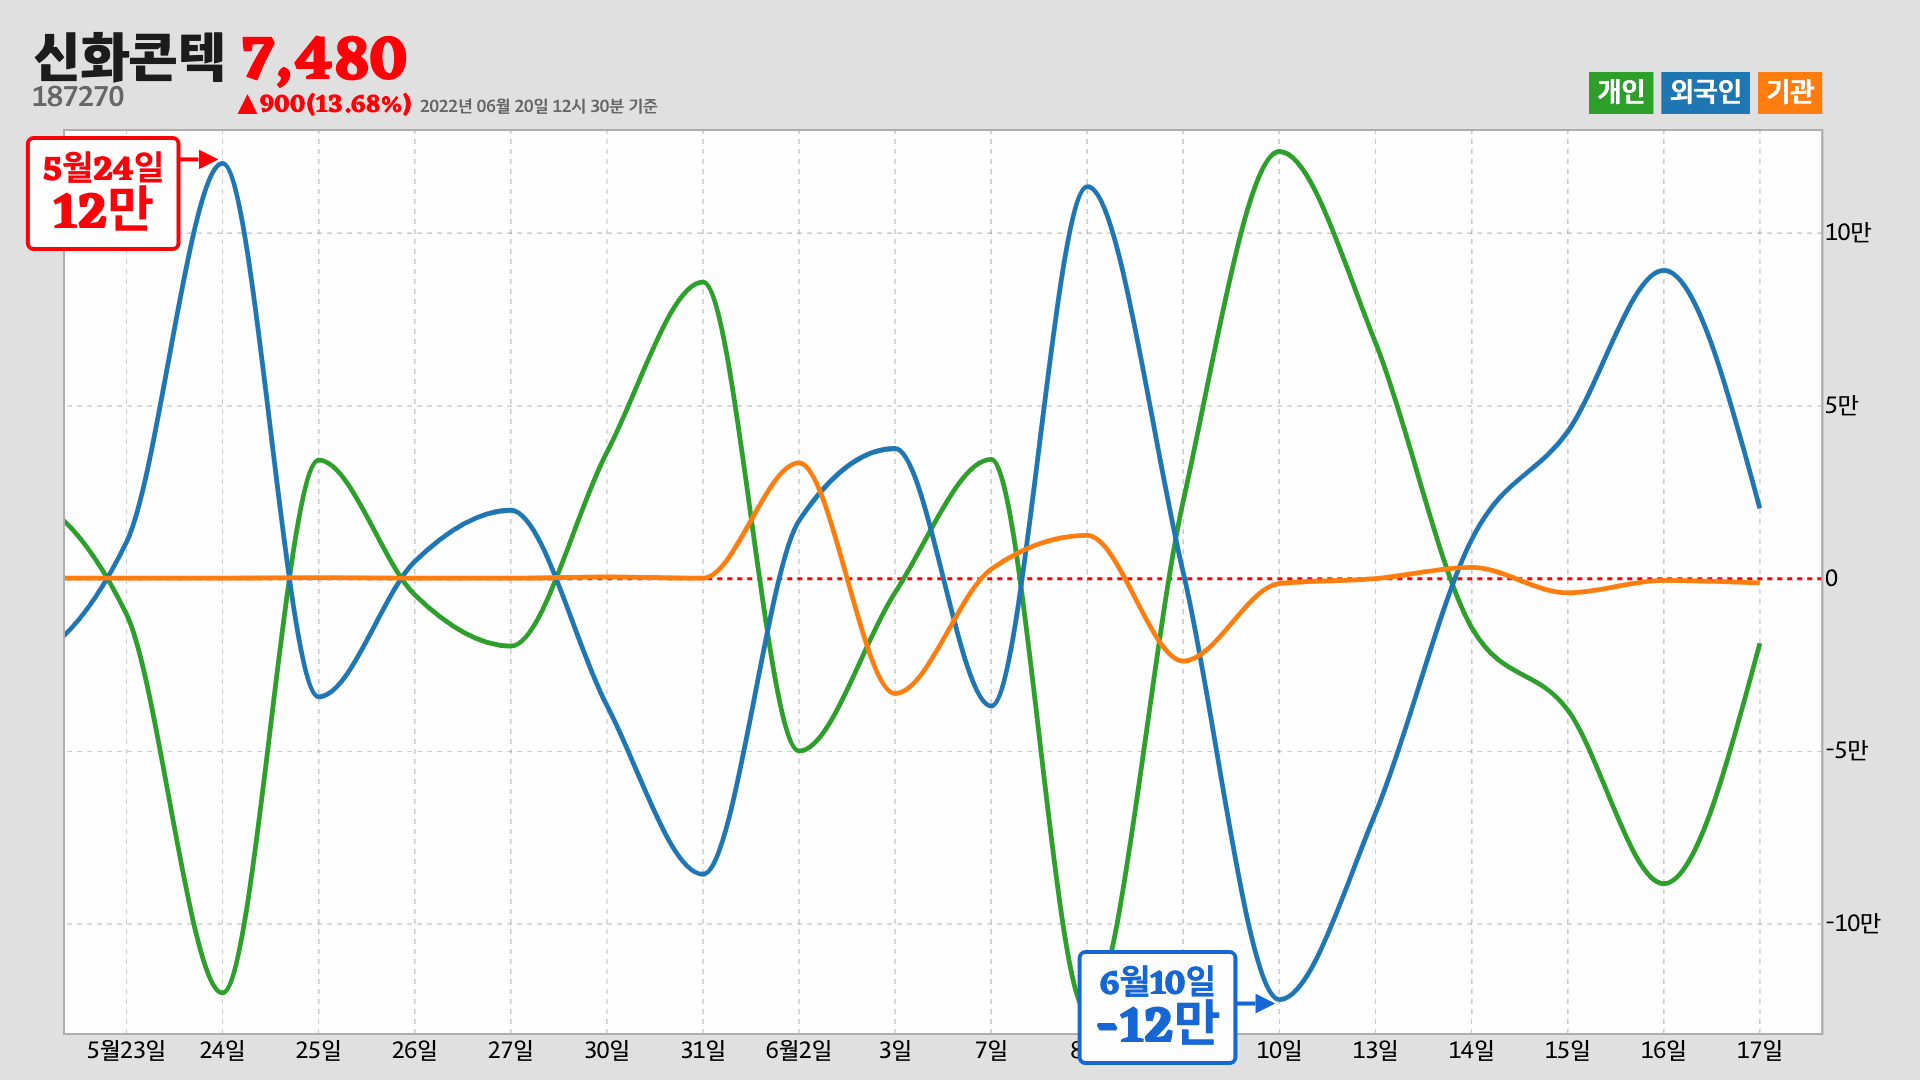This screenshot has height=1080, width=1920.
Task: Click the blue line trough on 10일
Action: pos(1279,999)
